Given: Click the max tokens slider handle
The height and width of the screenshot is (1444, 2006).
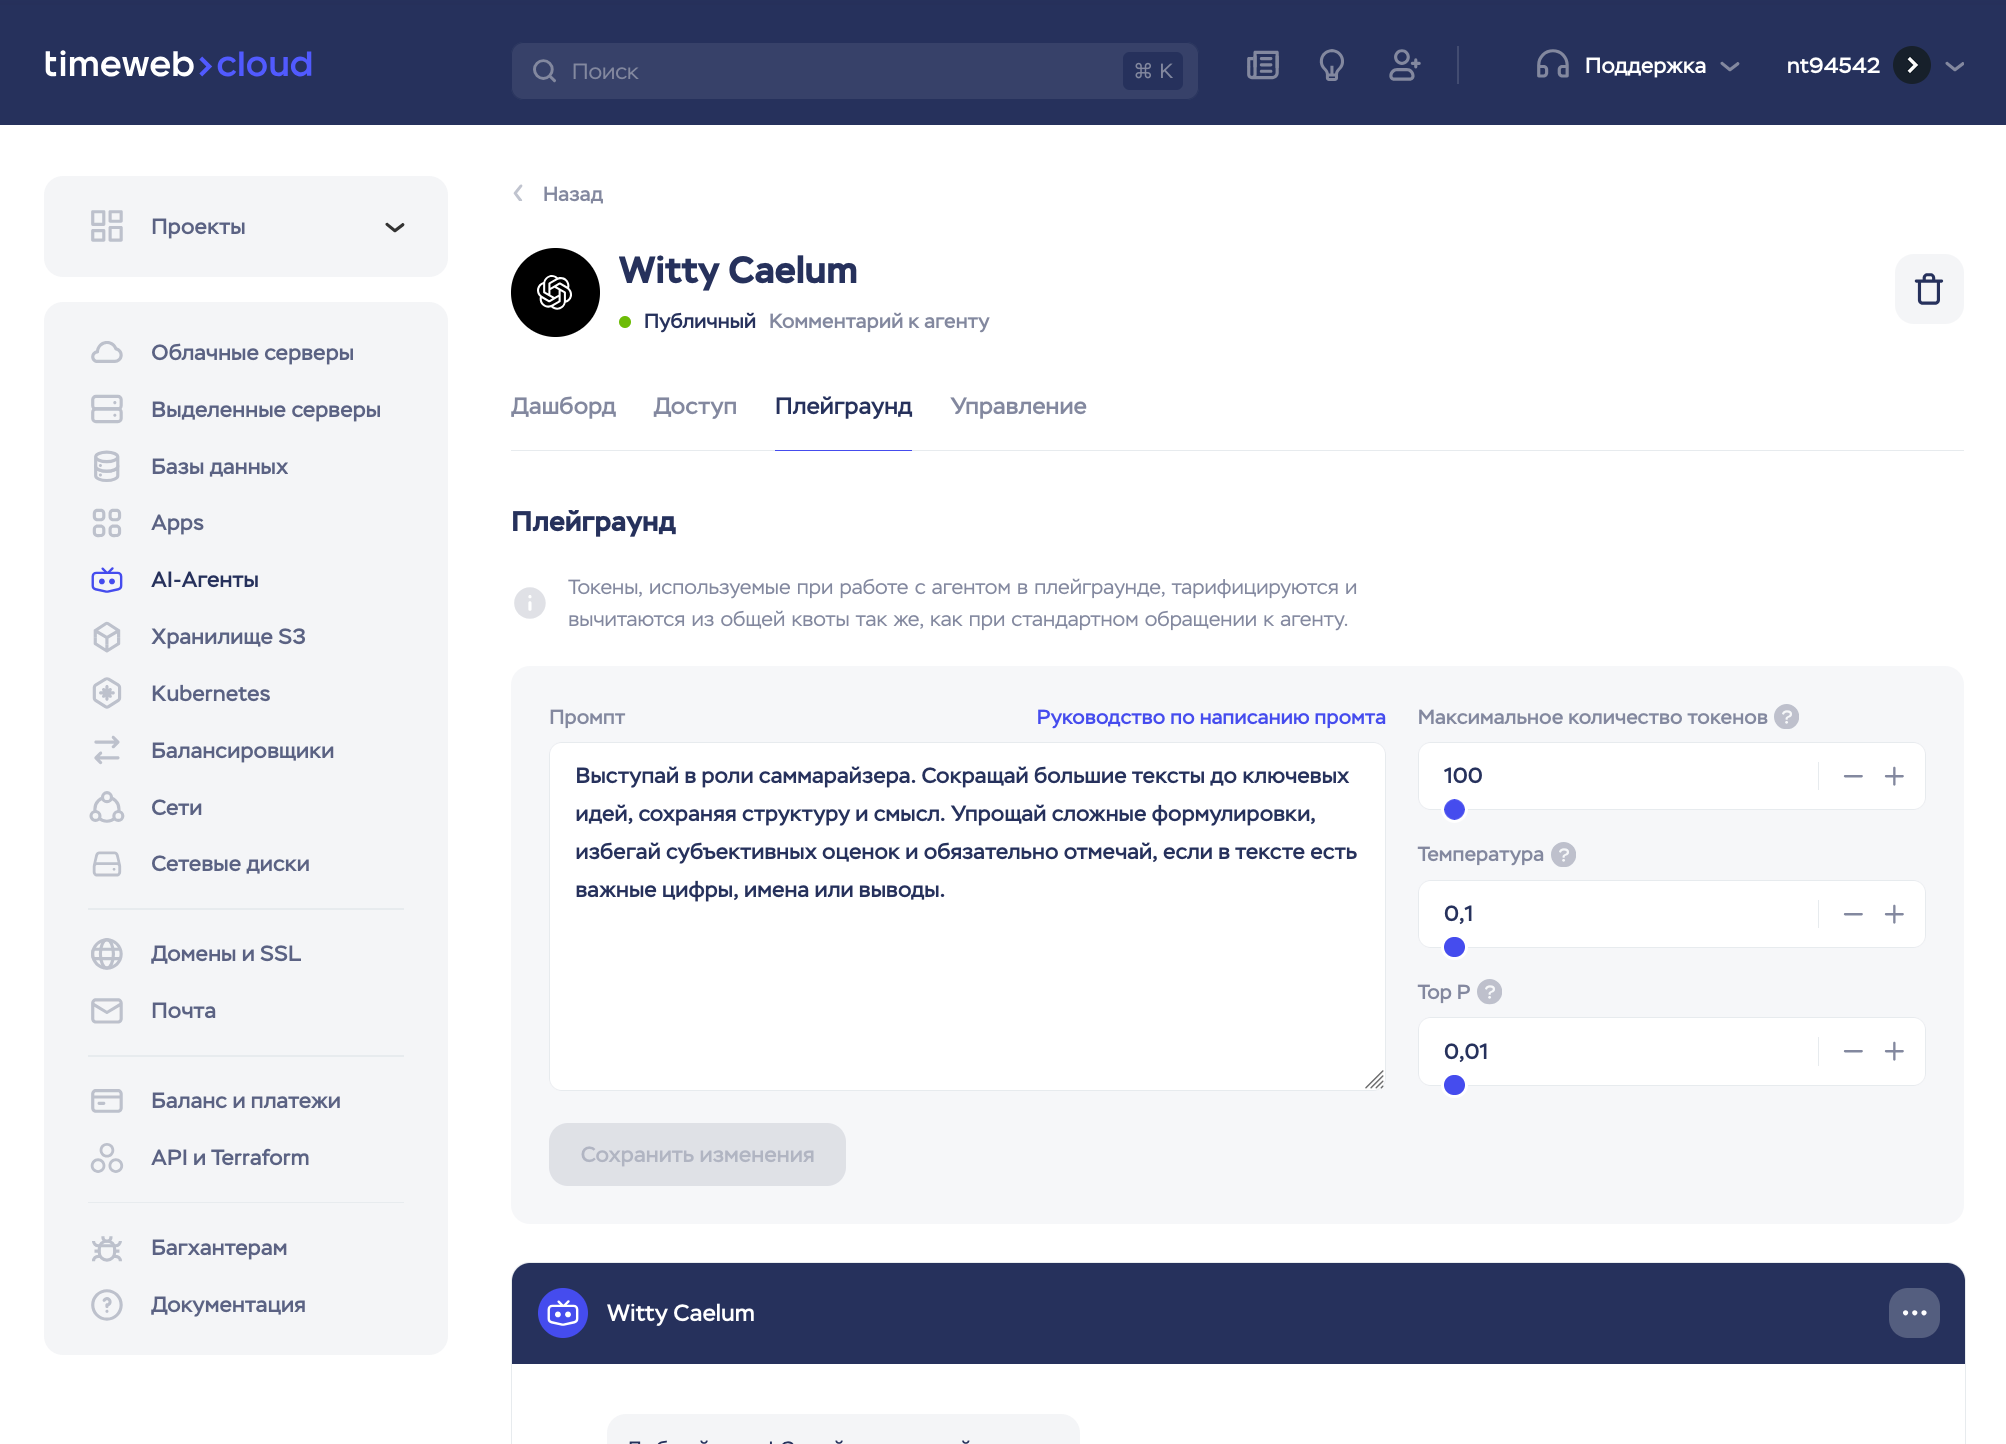Looking at the screenshot, I should coord(1455,810).
